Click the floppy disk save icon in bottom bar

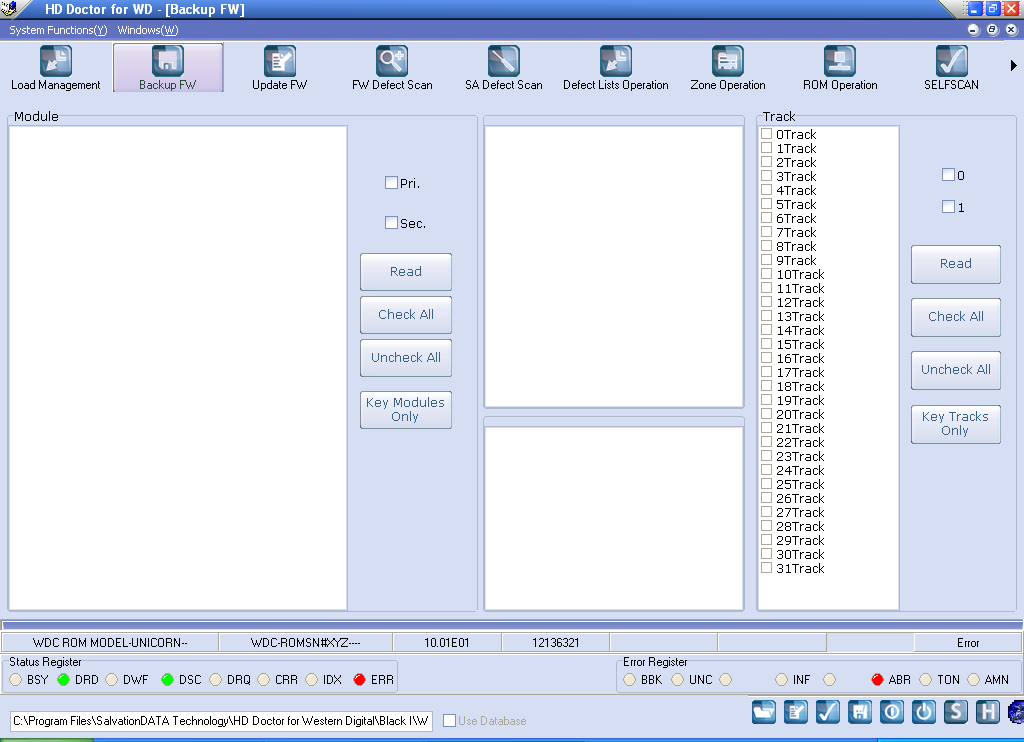click(860, 711)
